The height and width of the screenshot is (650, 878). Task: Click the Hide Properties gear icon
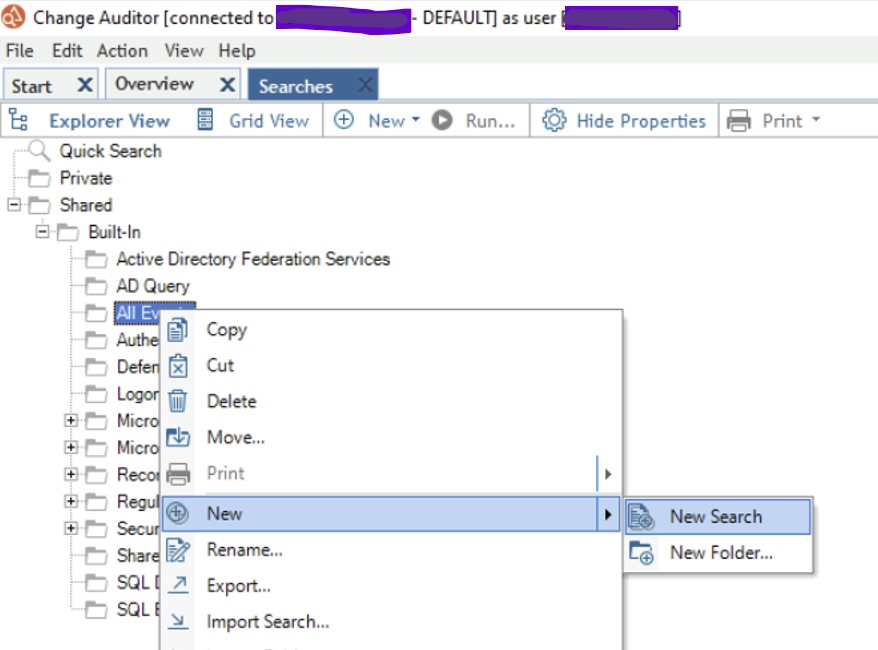[554, 119]
